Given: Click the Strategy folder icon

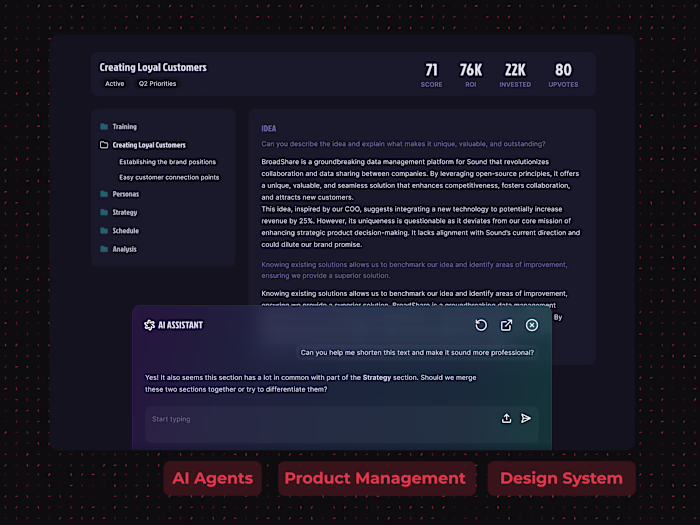Looking at the screenshot, I should 104,212.
